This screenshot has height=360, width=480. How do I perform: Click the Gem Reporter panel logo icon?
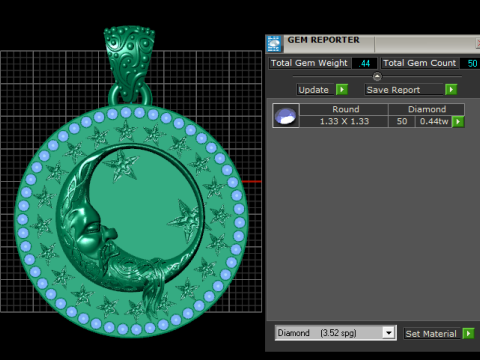(274, 44)
